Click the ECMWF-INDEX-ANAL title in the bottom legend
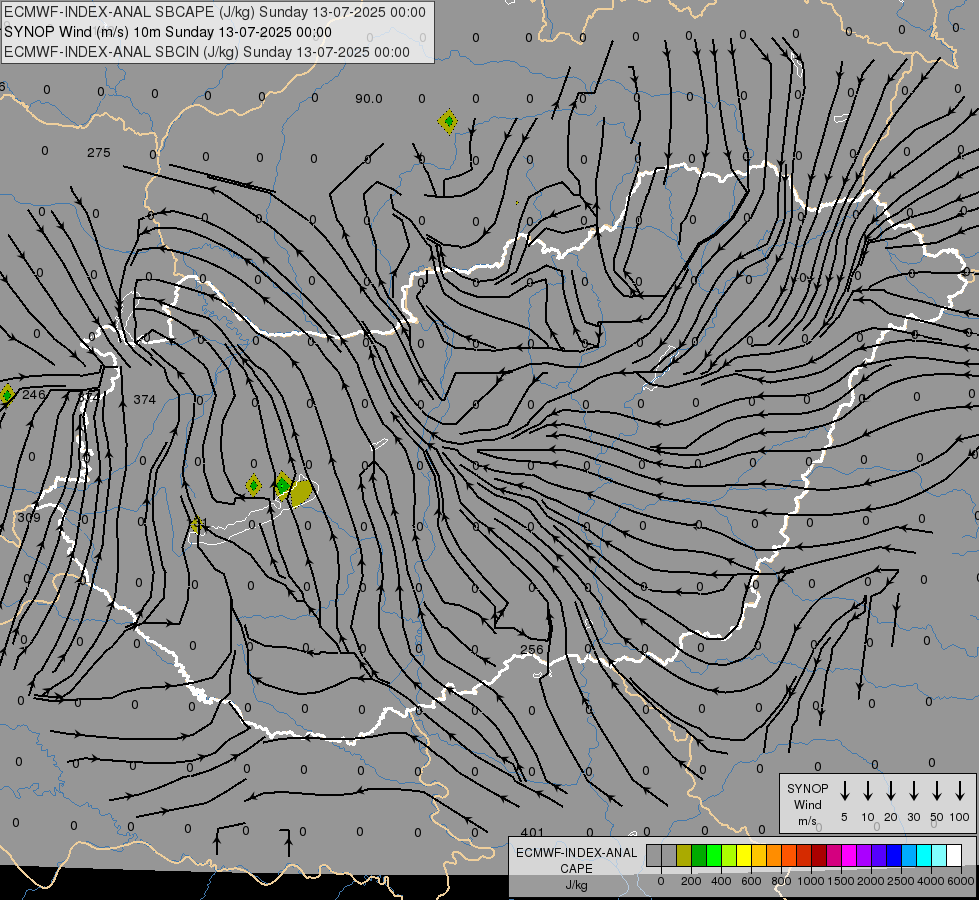The image size is (979, 900). point(576,853)
